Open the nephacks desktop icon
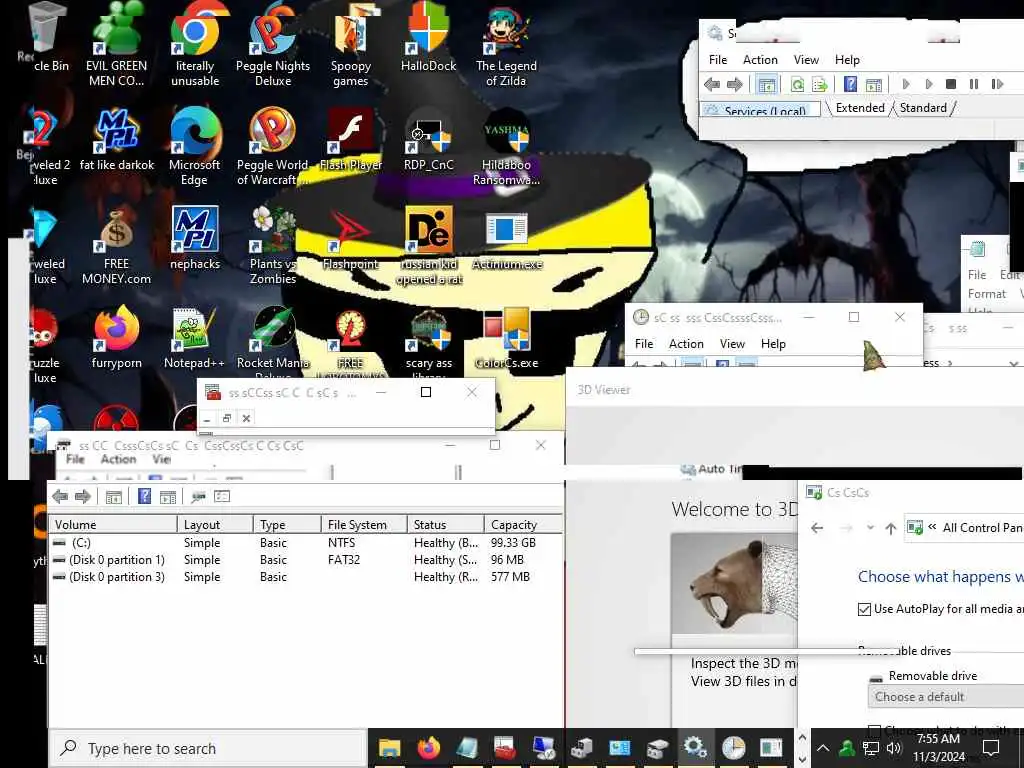 click(195, 238)
